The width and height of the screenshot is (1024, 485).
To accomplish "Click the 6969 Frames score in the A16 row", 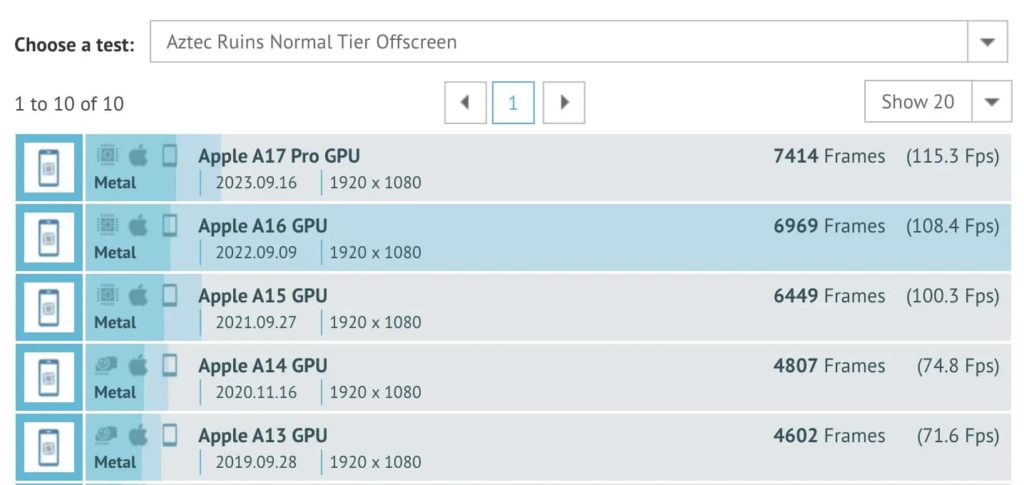I will [829, 226].
